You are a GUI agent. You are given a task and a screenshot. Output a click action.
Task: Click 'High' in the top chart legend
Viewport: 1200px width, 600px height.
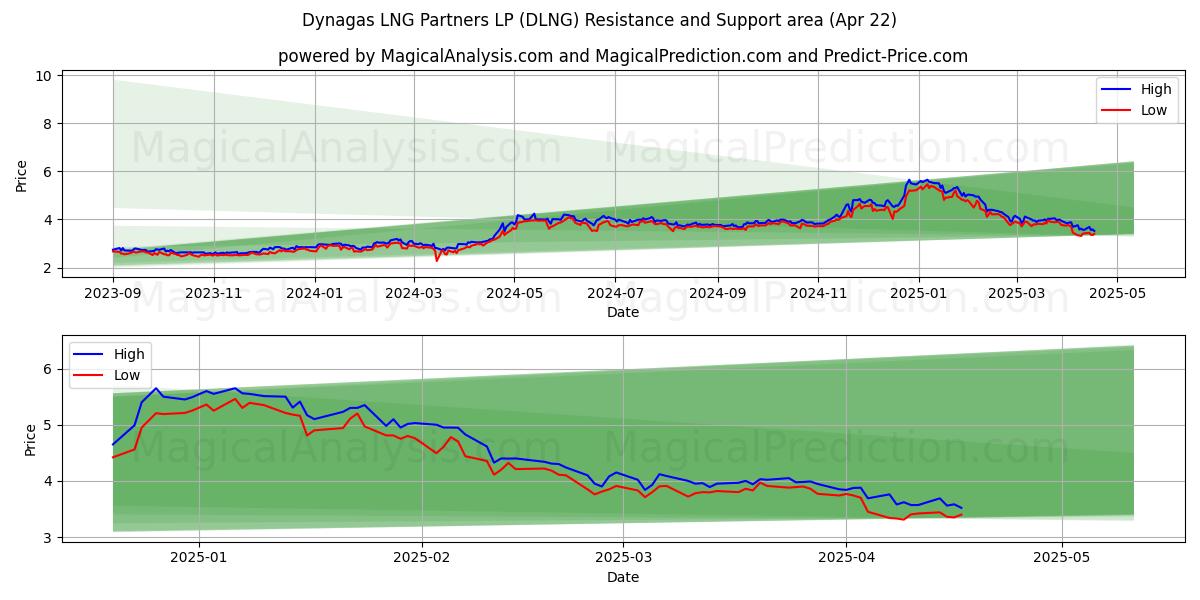[1156, 89]
